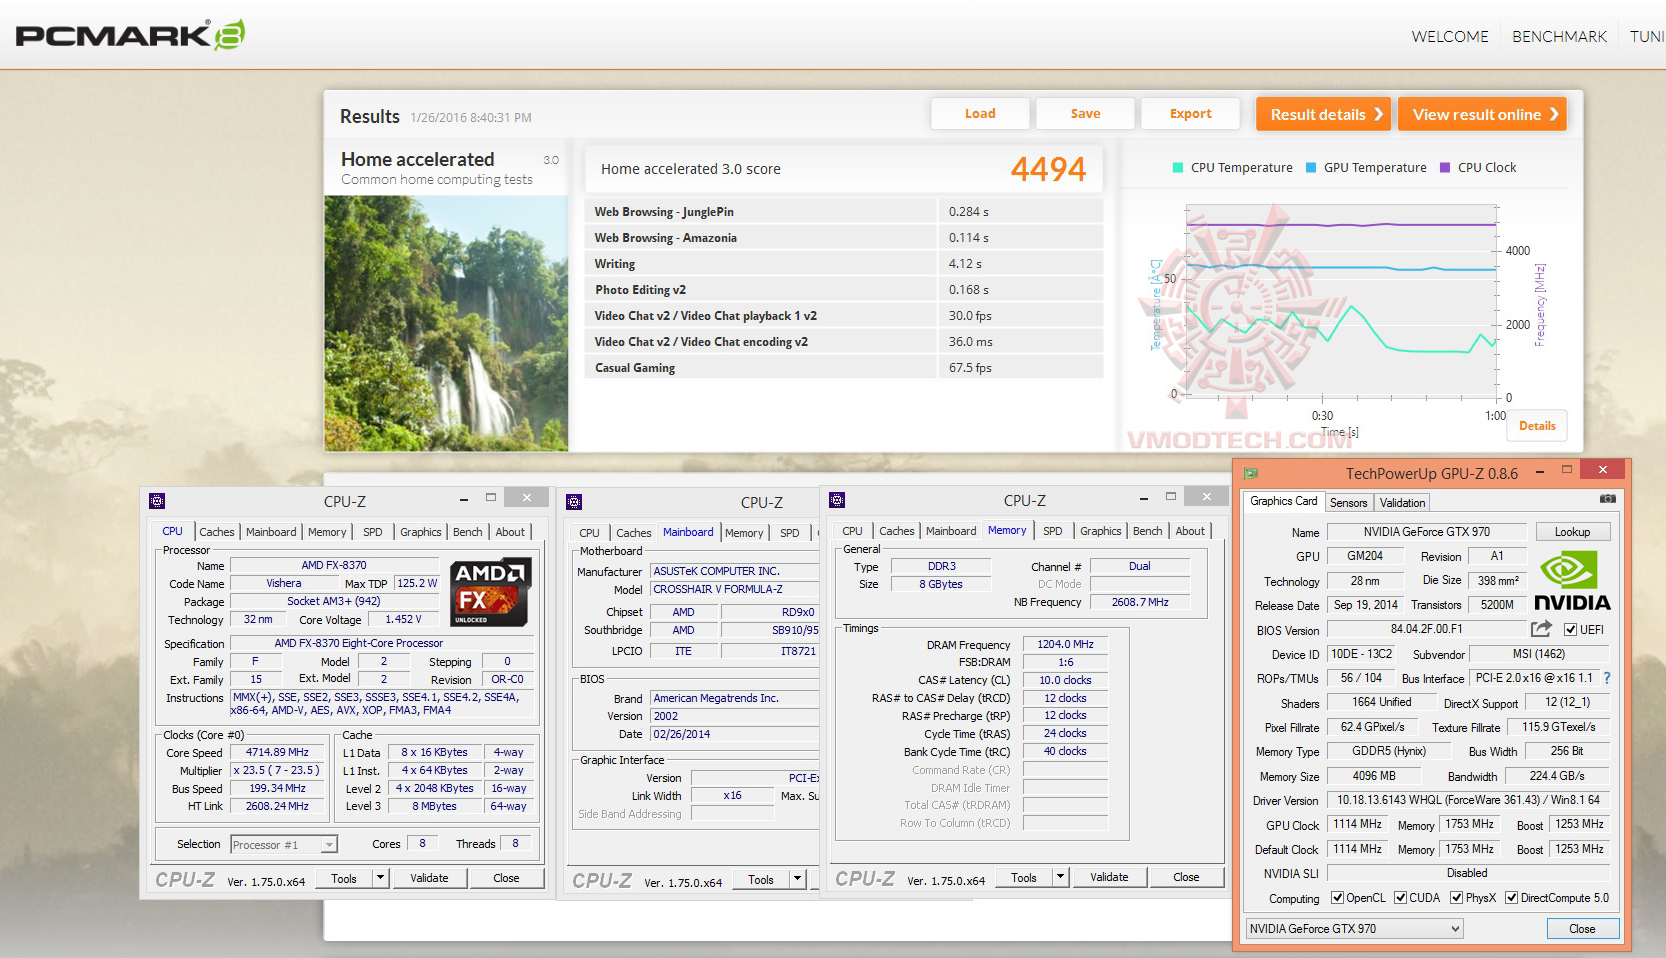Click the app icon of the CPU-Z window showing the CPU tab
Screen dimensions: 1666x958
point(157,501)
